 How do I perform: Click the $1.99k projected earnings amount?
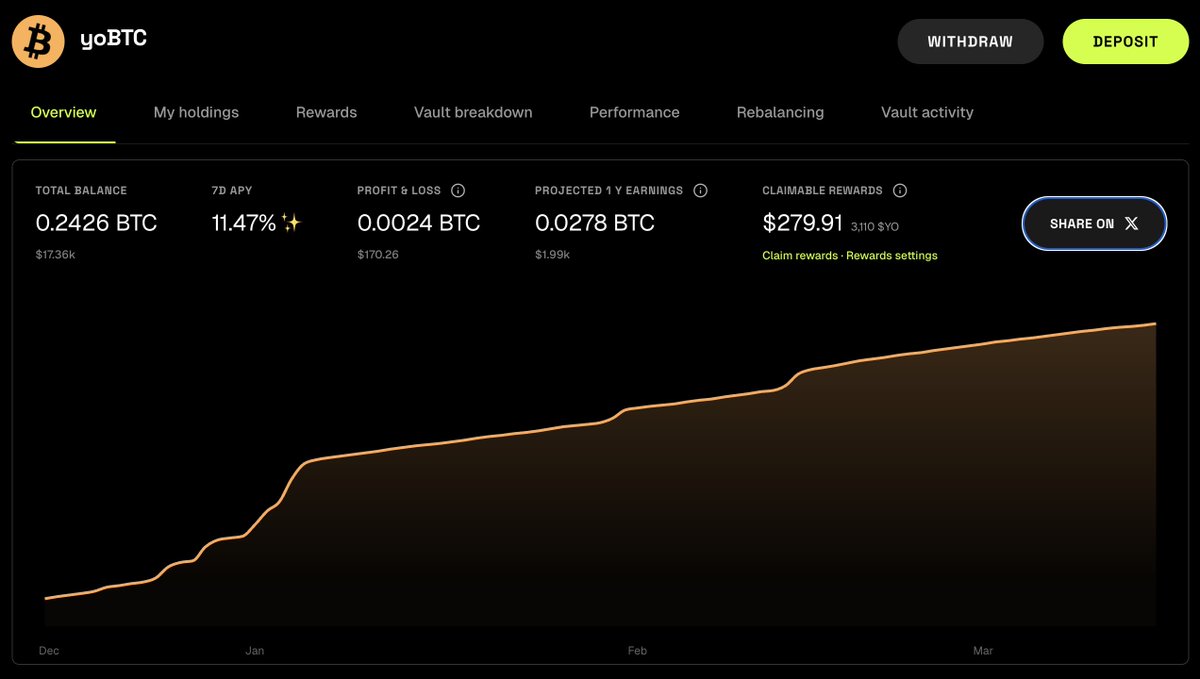pos(552,255)
